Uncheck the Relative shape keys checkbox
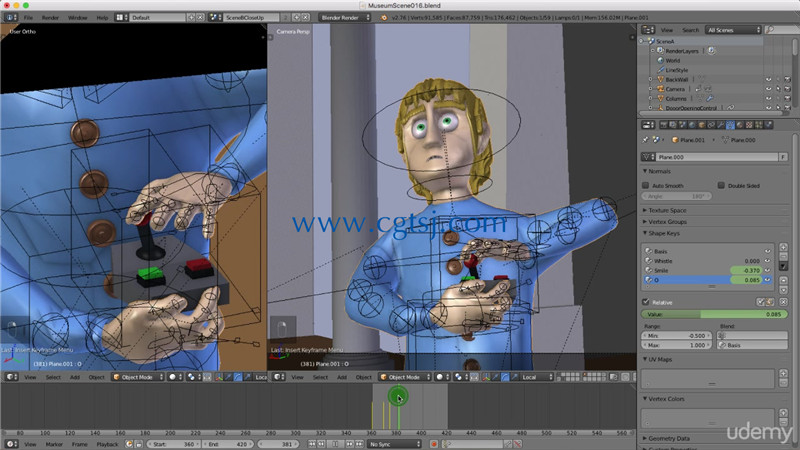 645,302
